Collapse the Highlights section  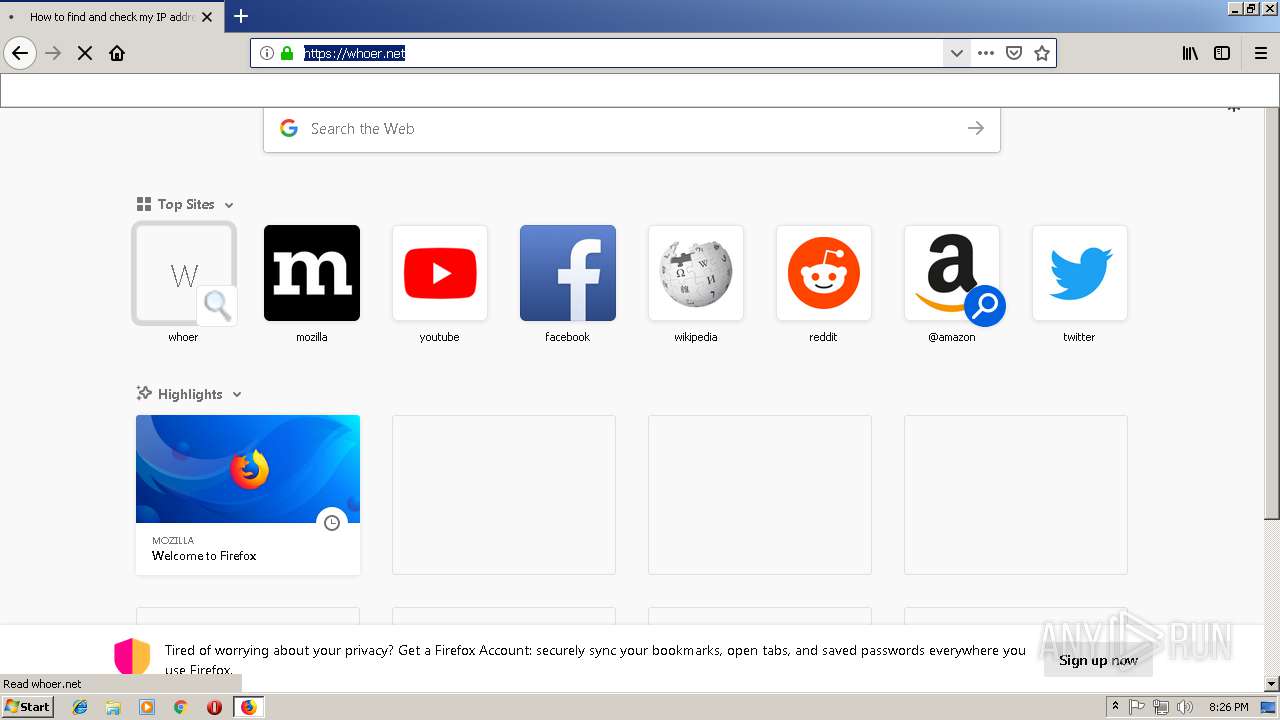(x=237, y=395)
